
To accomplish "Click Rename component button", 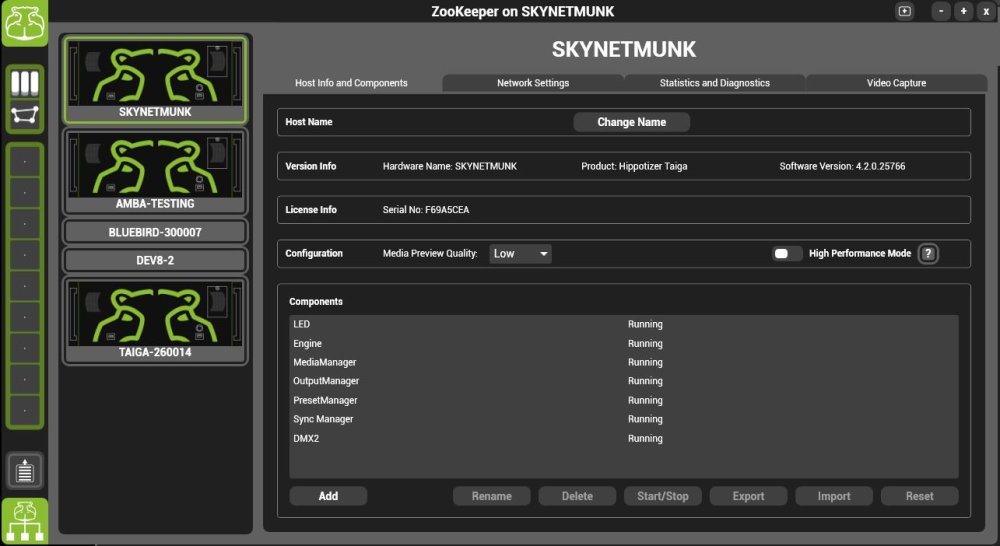I will pyautogui.click(x=492, y=496).
